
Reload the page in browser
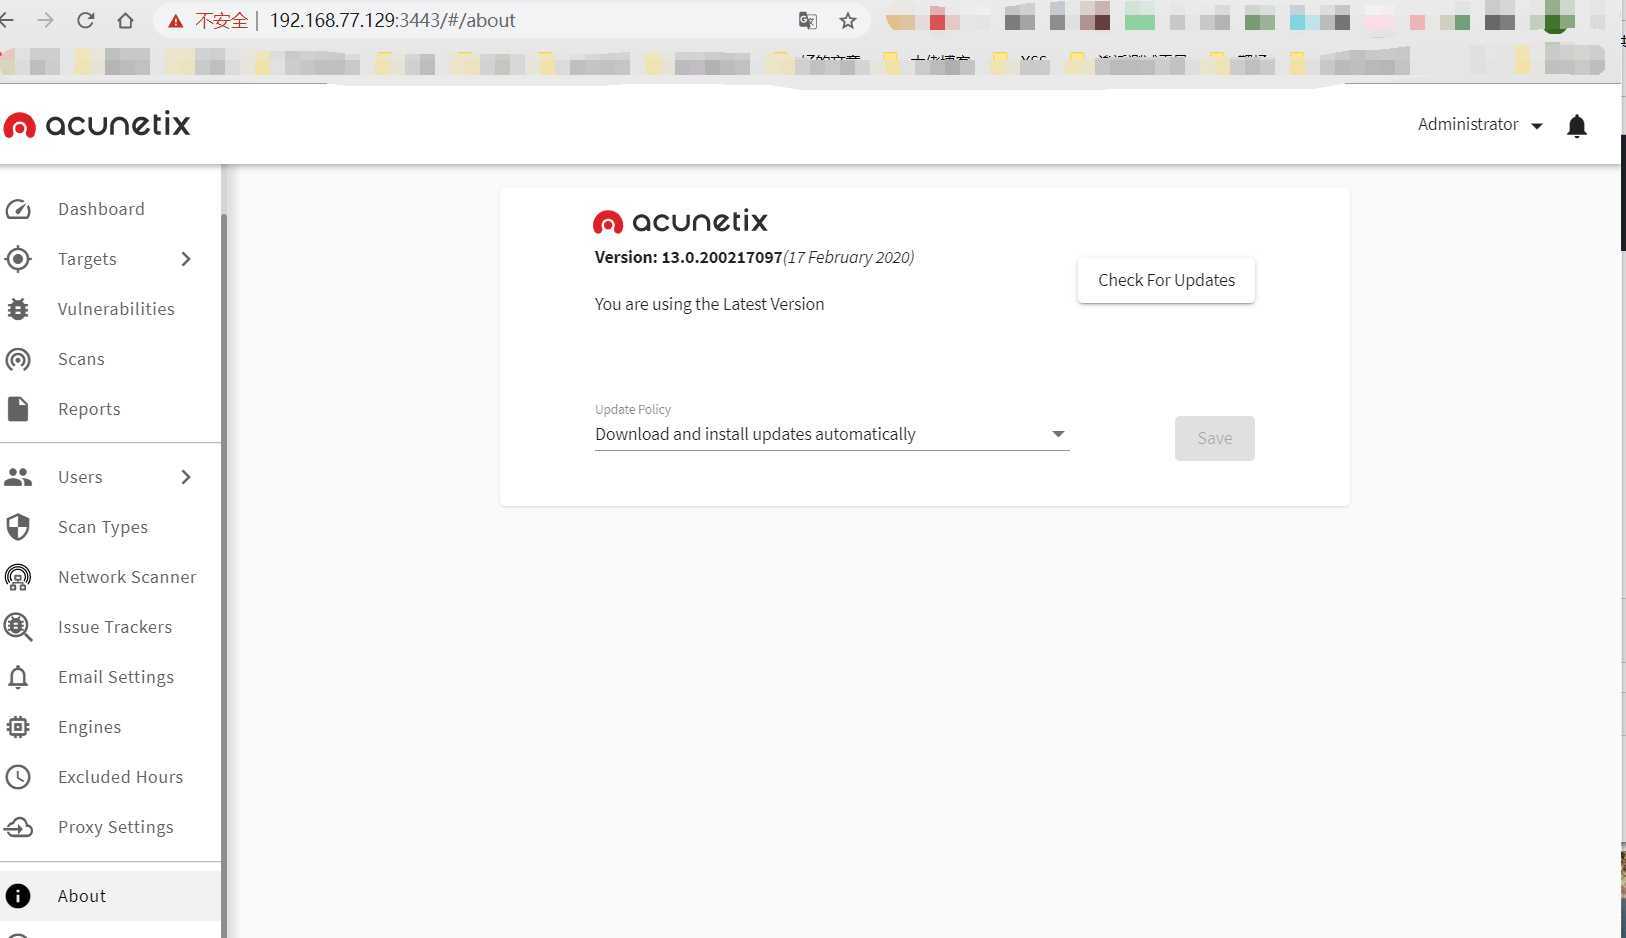click(x=86, y=20)
